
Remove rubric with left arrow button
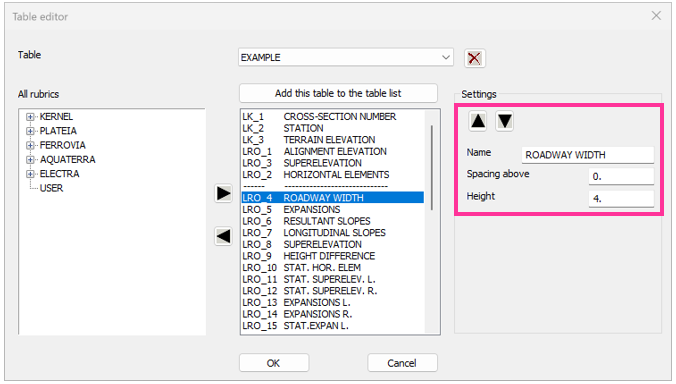pos(223,236)
